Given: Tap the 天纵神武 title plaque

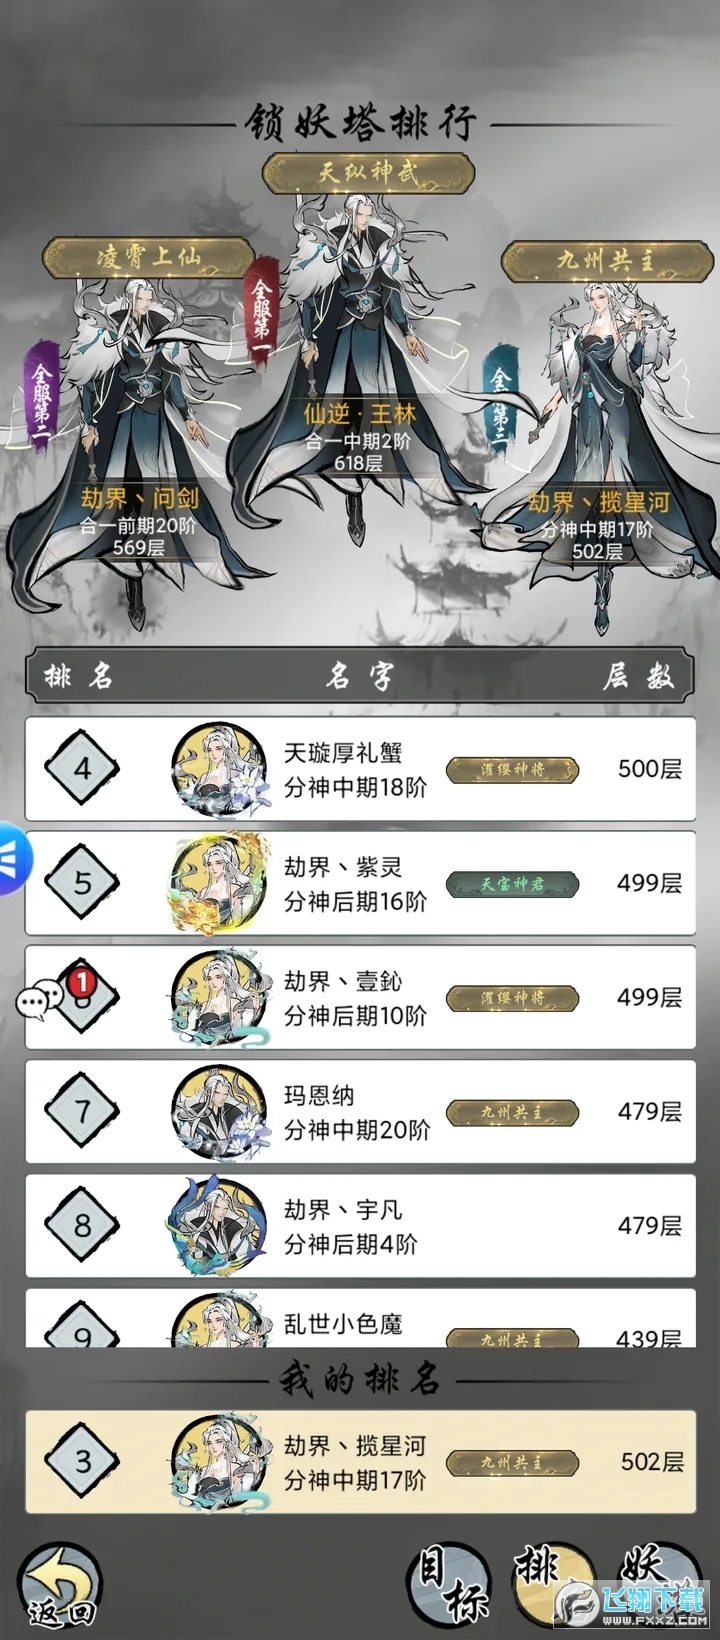Looking at the screenshot, I should [x=367, y=172].
